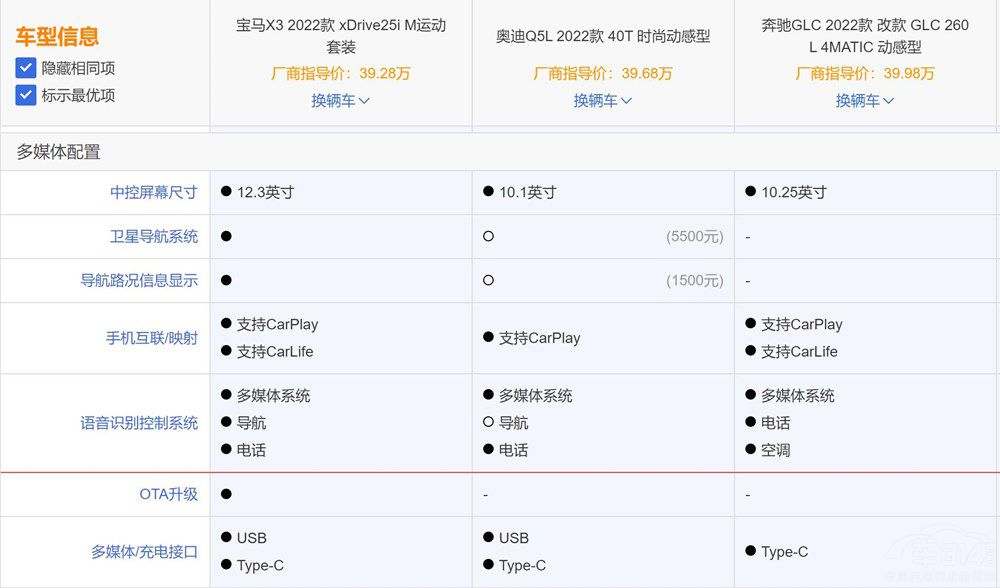This screenshot has height=588, width=1000.
Task: Select the 手机互联/映射 row label
Action: pyautogui.click(x=152, y=338)
